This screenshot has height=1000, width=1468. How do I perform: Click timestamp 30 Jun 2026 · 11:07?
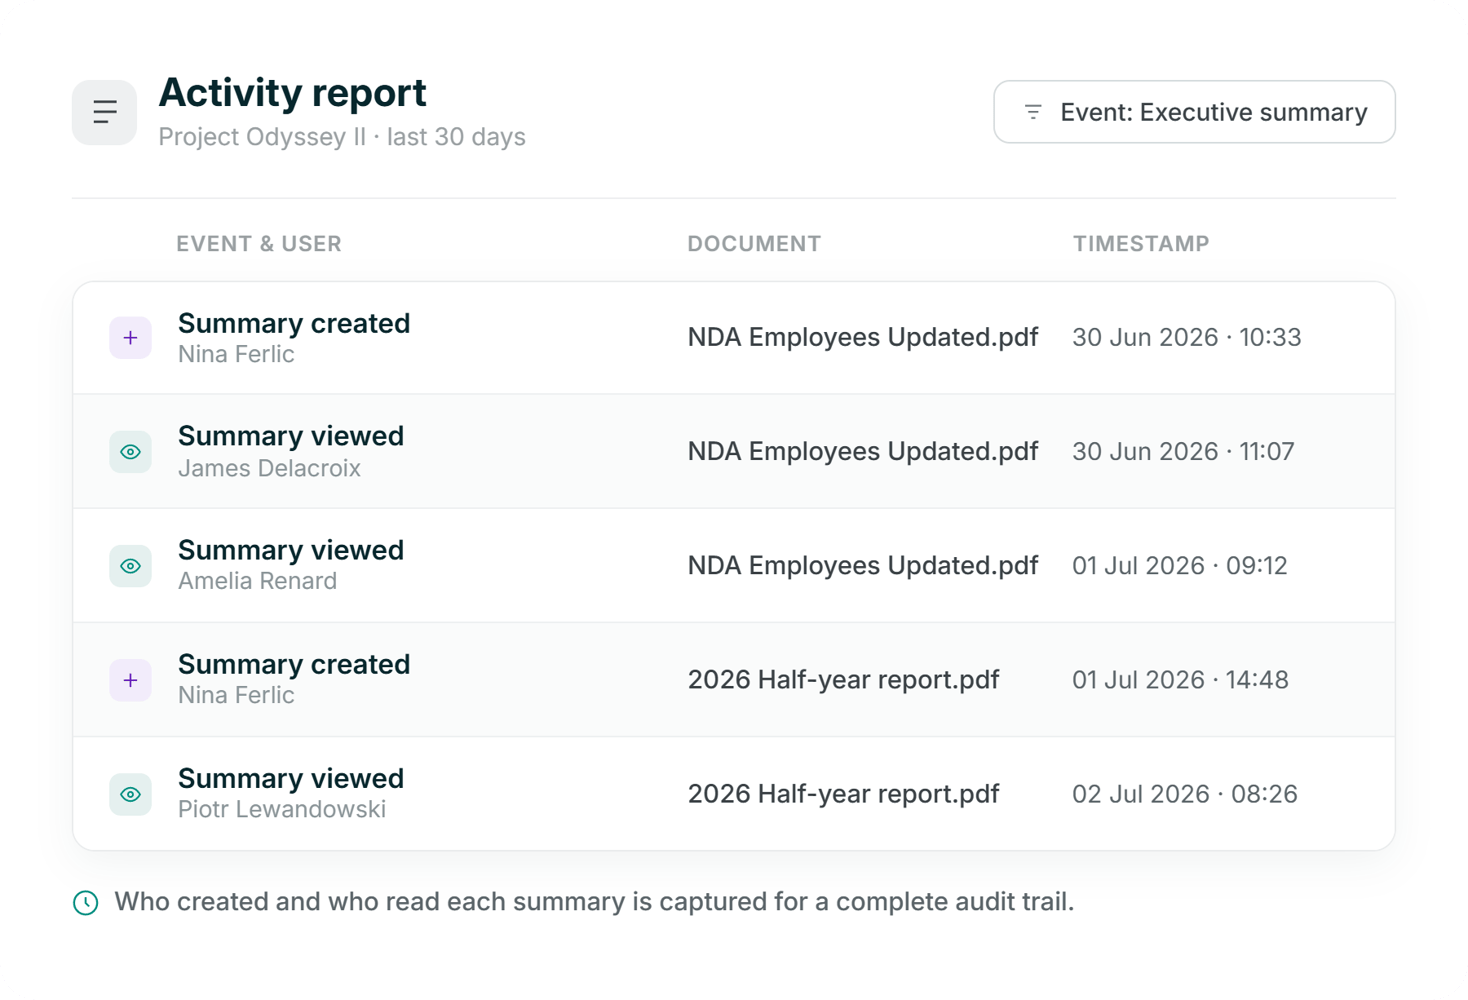click(1183, 452)
